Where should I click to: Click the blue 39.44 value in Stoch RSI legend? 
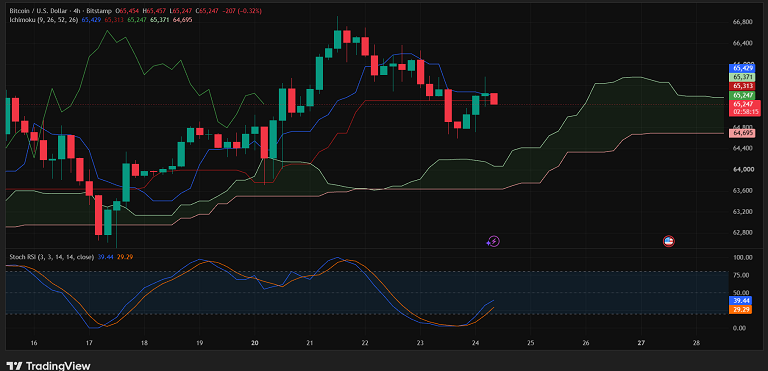coord(105,256)
